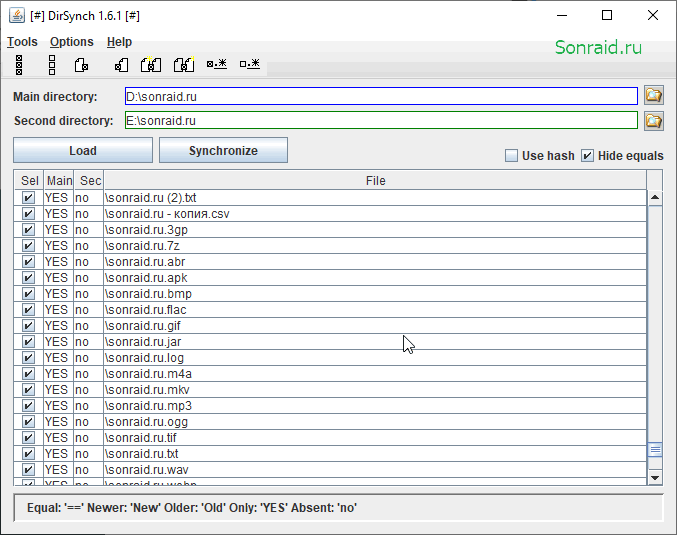Open the Options menu

72,42
